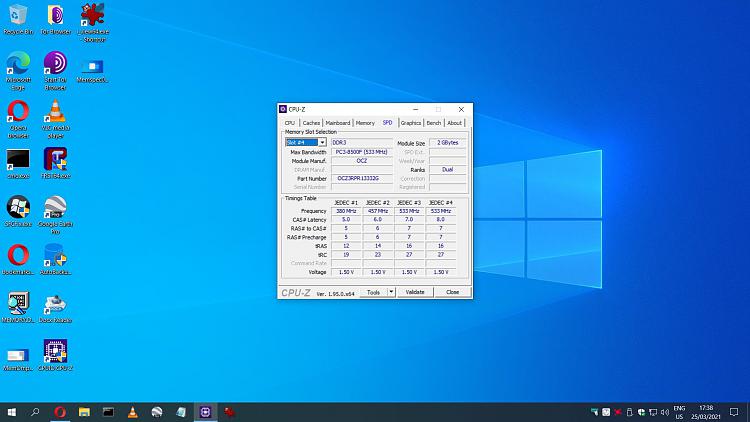Click the Tools button

(x=373, y=292)
